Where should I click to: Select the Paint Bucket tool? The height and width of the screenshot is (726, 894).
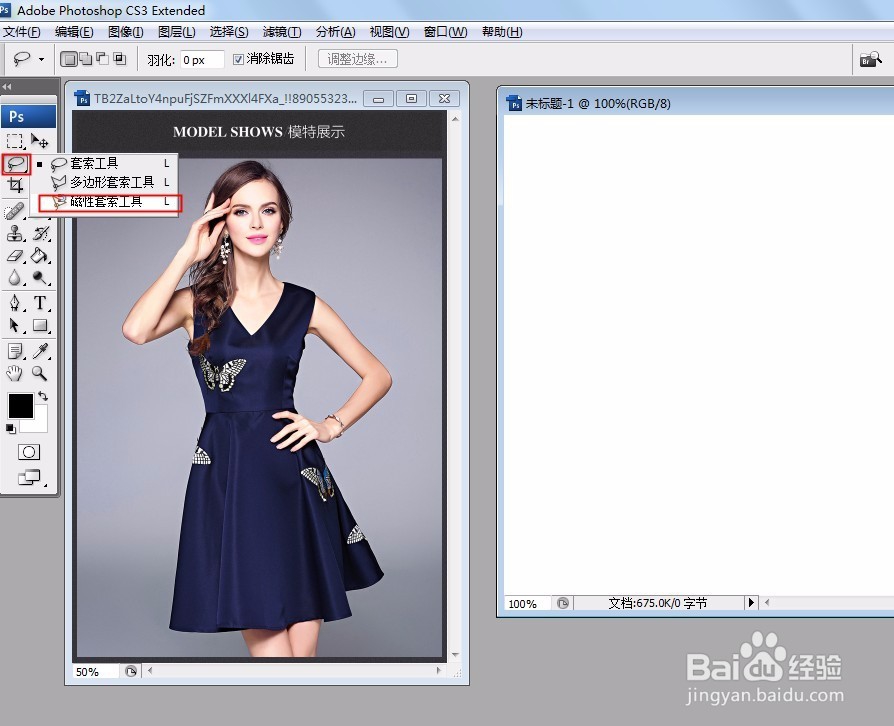[x=40, y=255]
